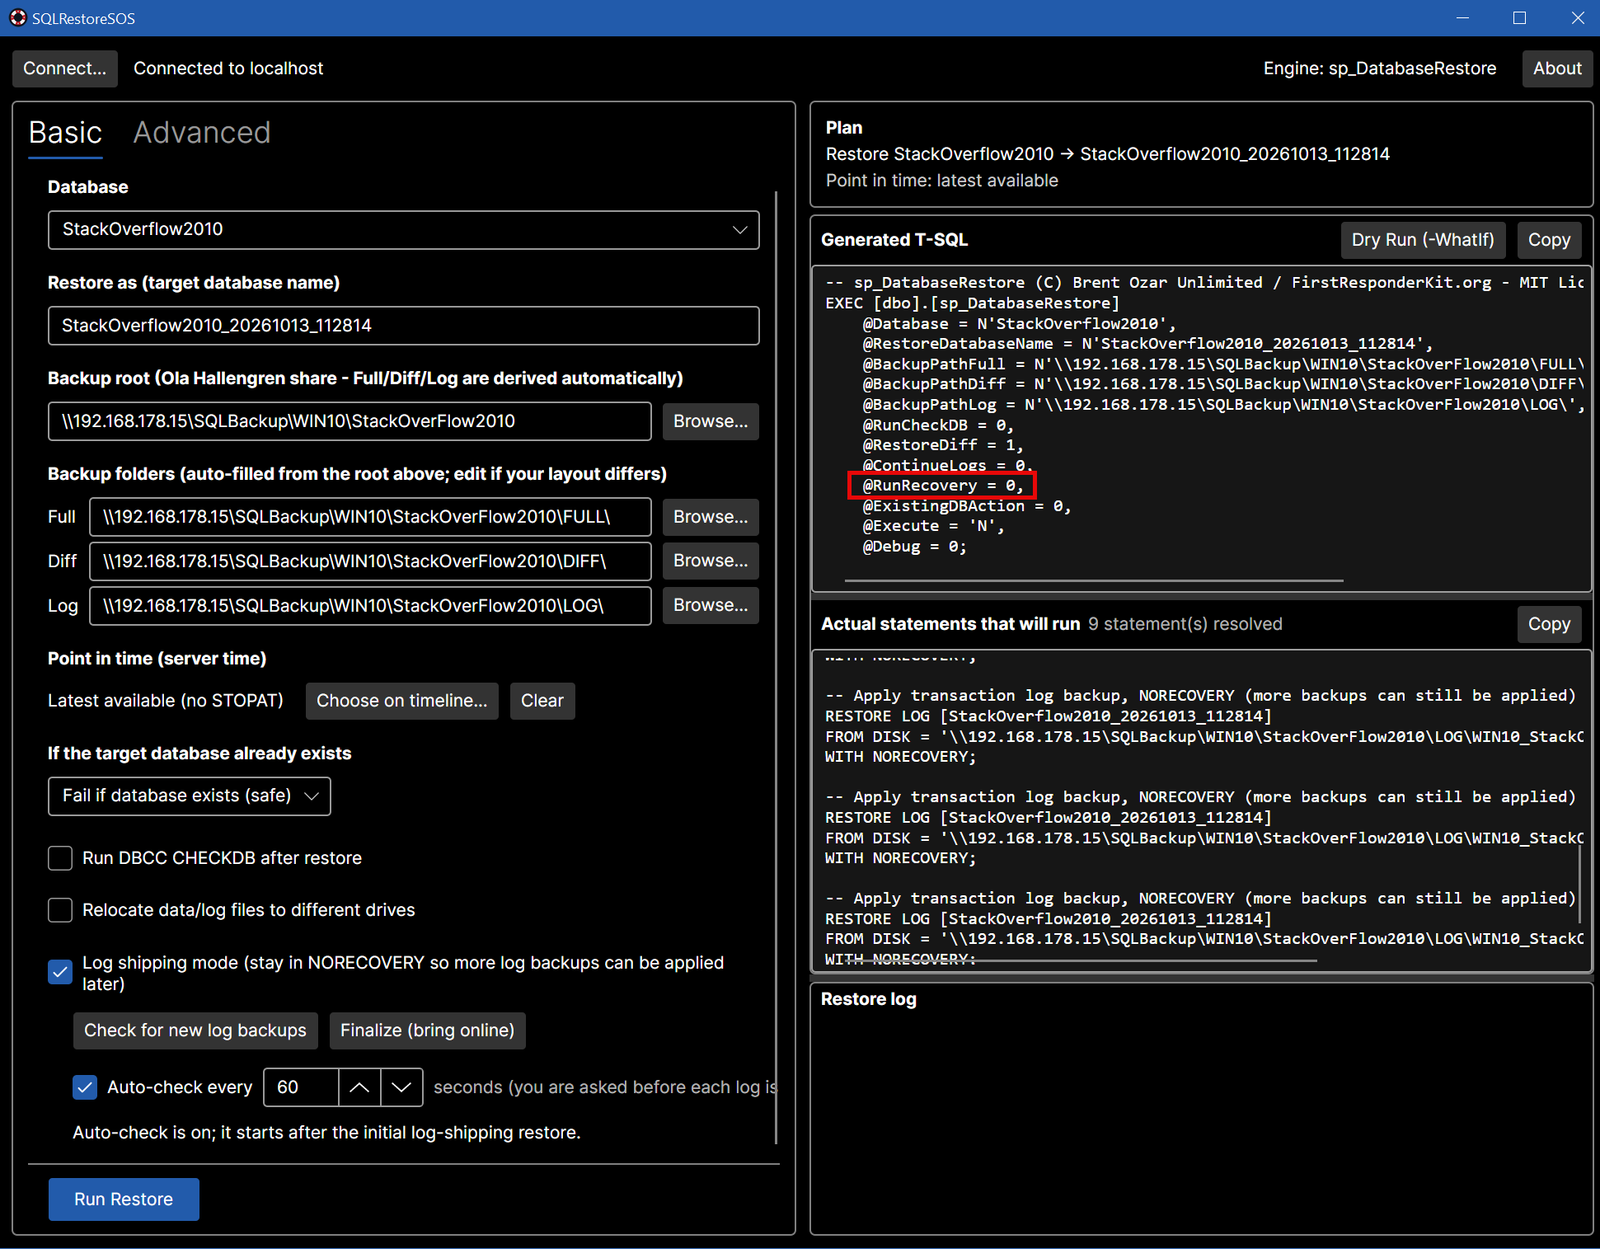This screenshot has height=1249, width=1600.
Task: Click the Backup root path input field
Action: (349, 422)
